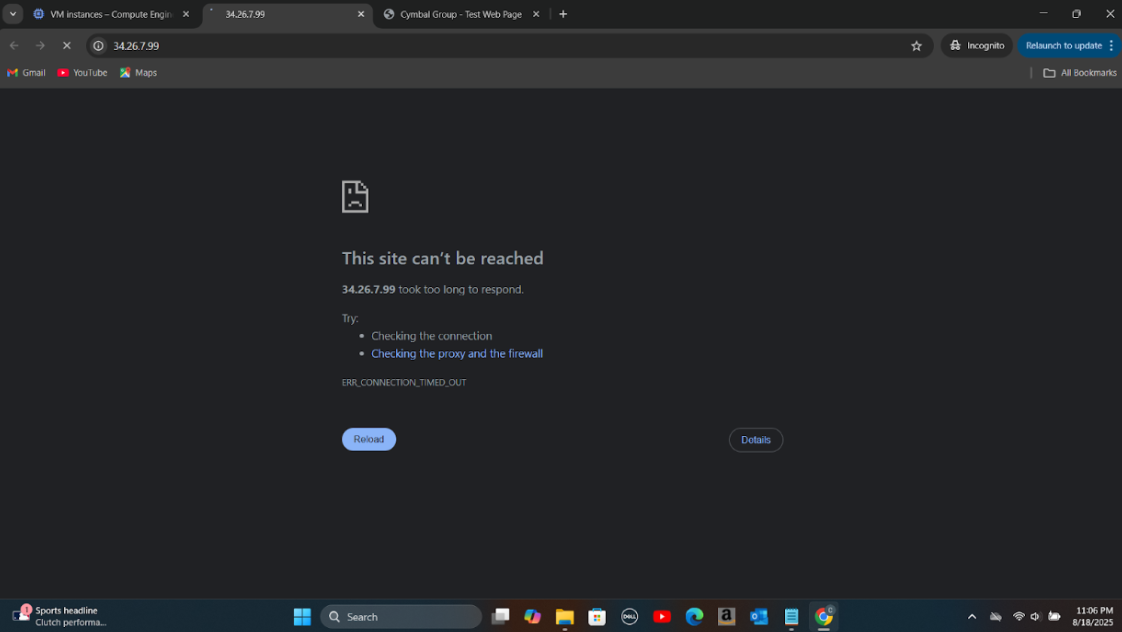Open File Explorer from the taskbar
The image size is (1122, 632).
click(x=565, y=617)
